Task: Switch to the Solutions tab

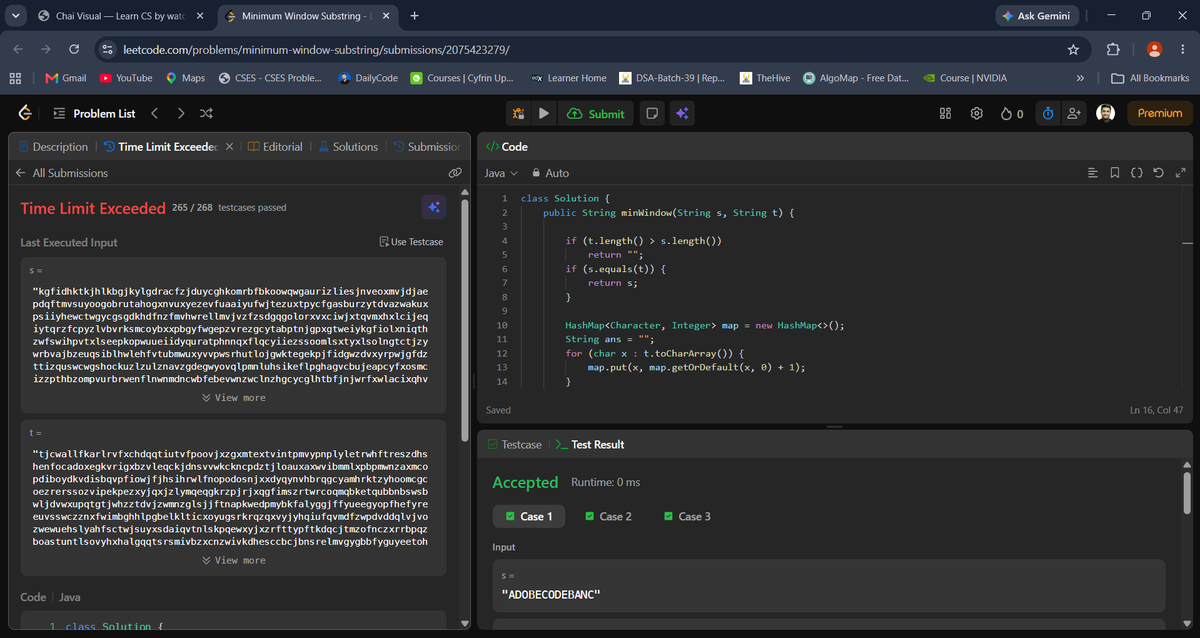Action: pyautogui.click(x=348, y=147)
